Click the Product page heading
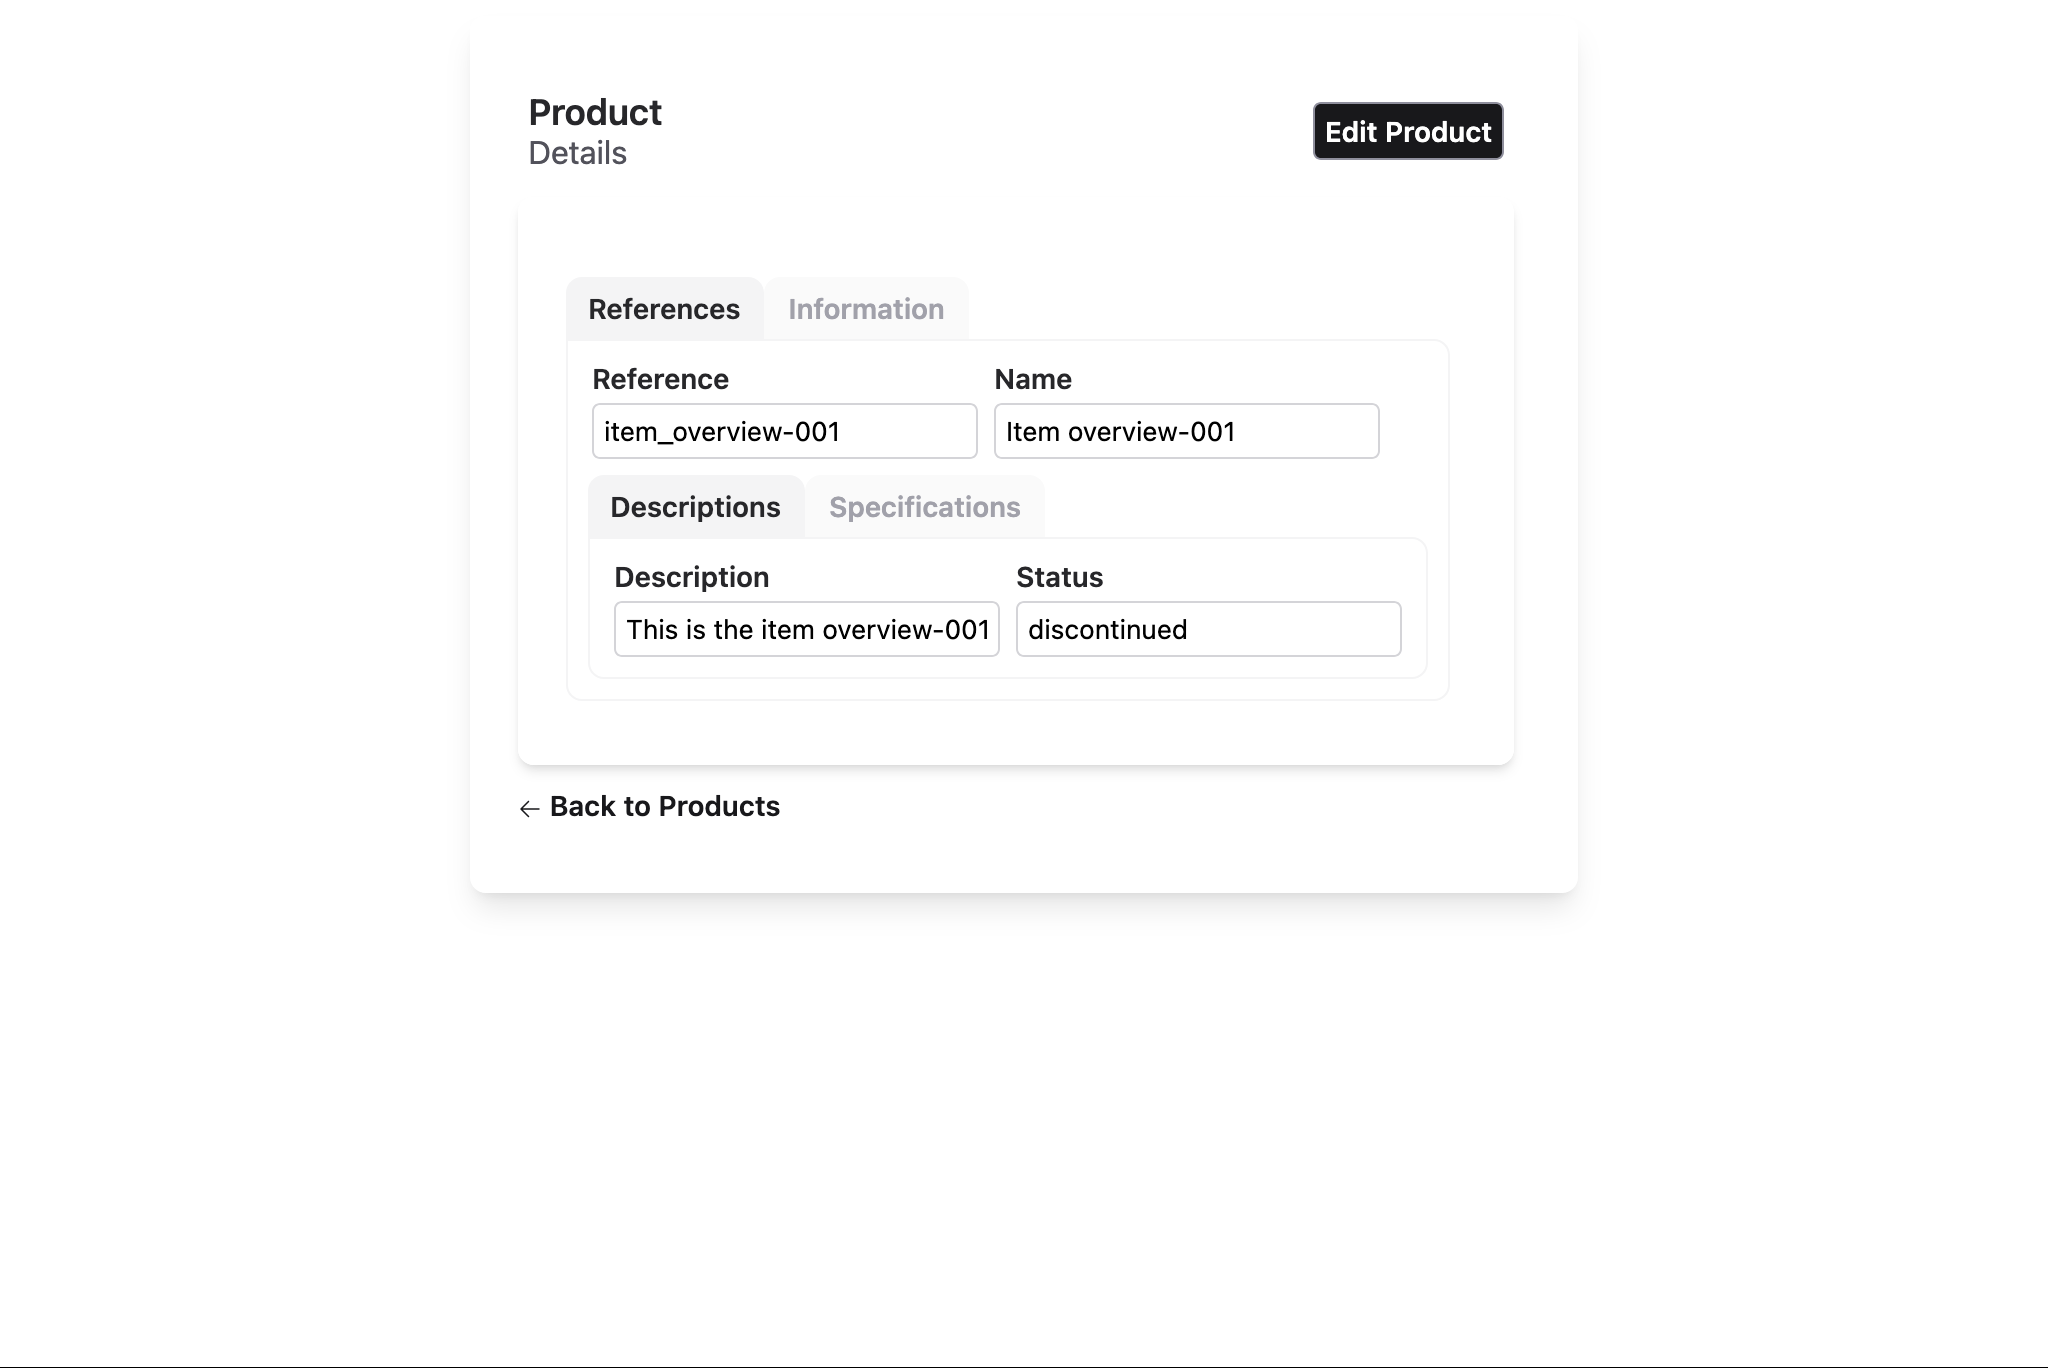Viewport: 2048px width, 1368px height. pyautogui.click(x=595, y=113)
